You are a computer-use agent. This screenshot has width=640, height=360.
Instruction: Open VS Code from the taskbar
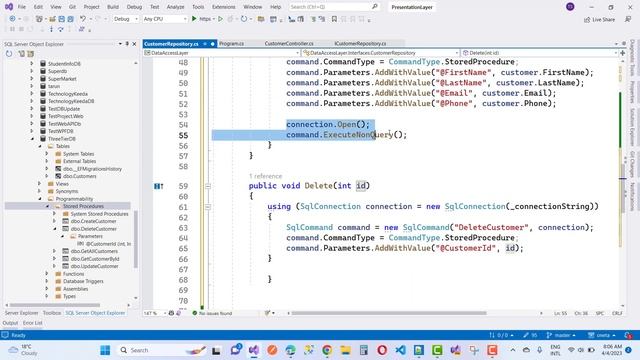[x=400, y=350]
